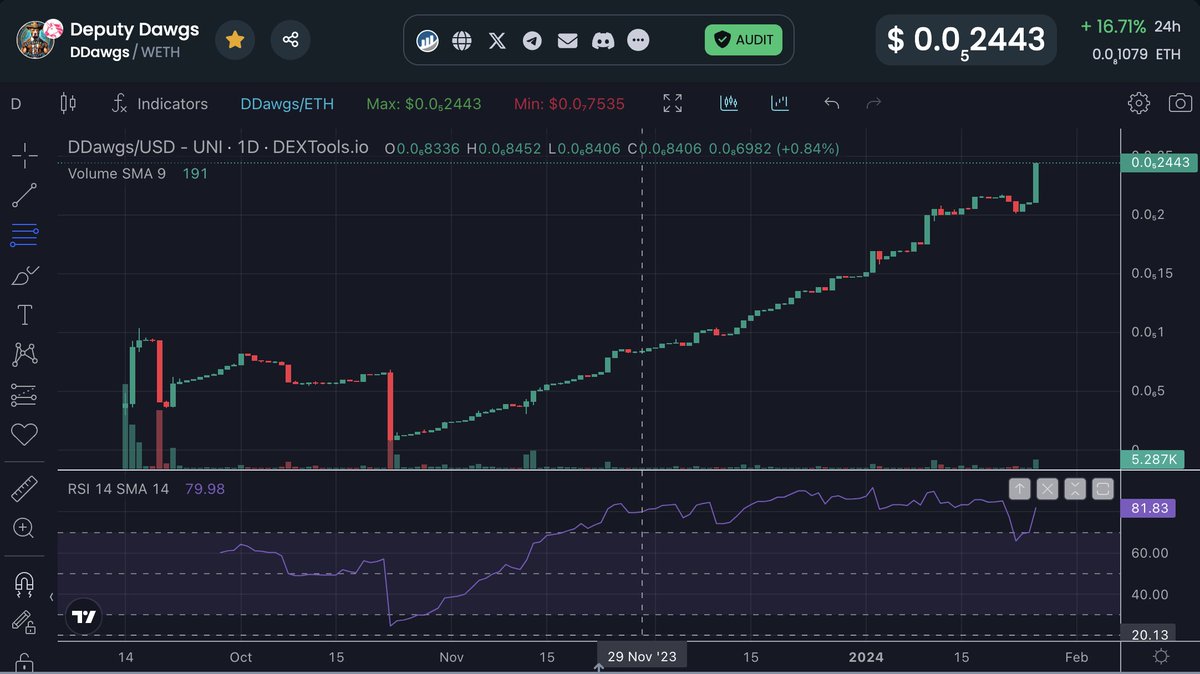Open the Discord link icon
The image size is (1200, 674).
pos(602,41)
